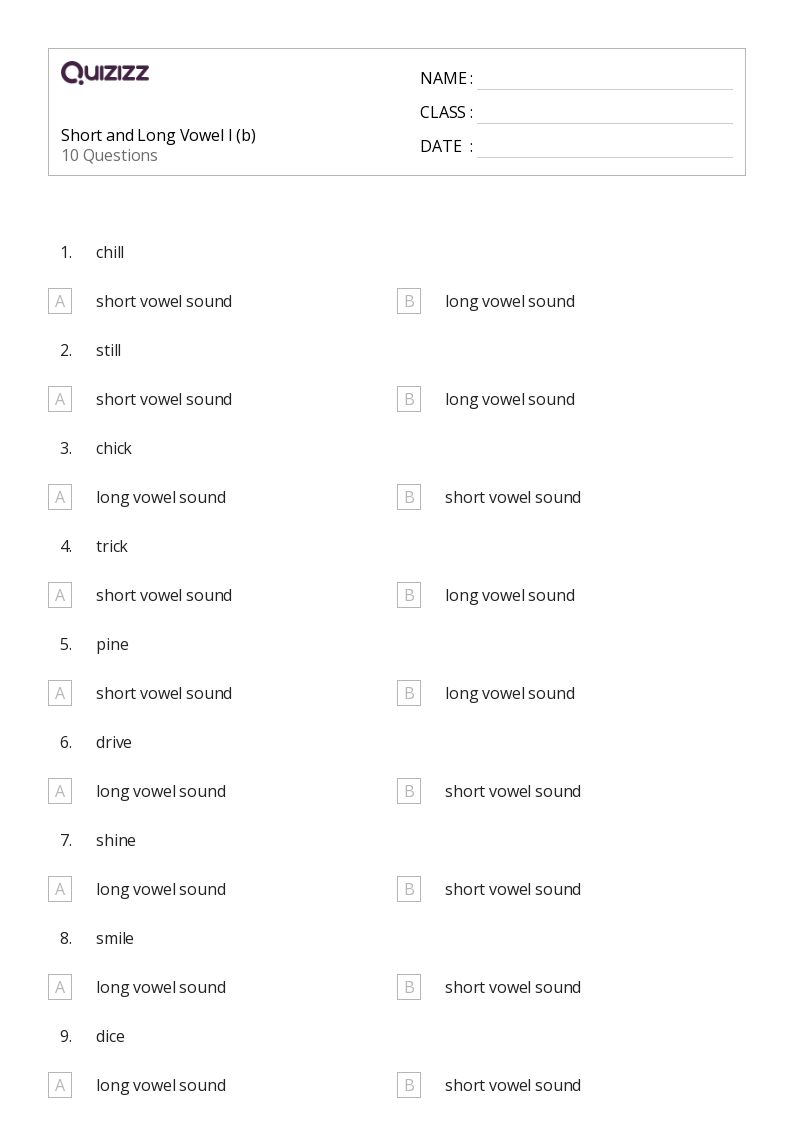Select option B for the word chick
The image size is (794, 1123).
[x=409, y=497]
